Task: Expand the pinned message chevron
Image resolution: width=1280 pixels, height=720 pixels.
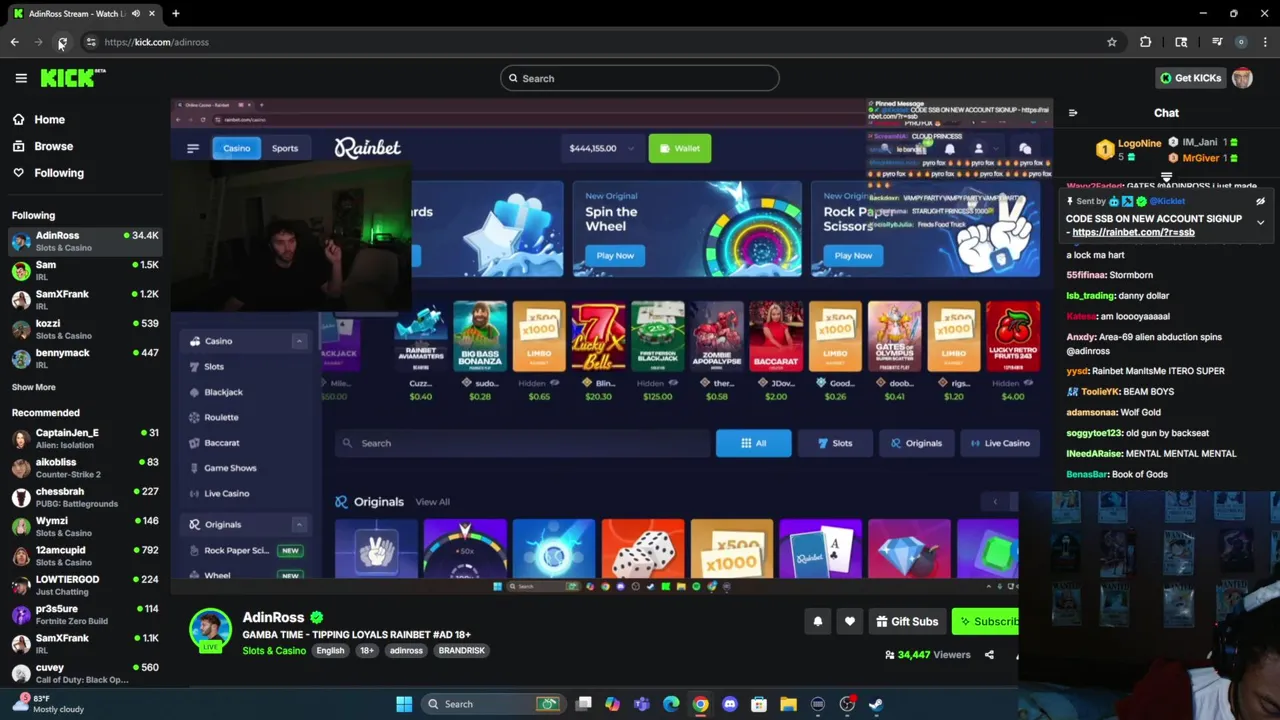Action: 1260,222
